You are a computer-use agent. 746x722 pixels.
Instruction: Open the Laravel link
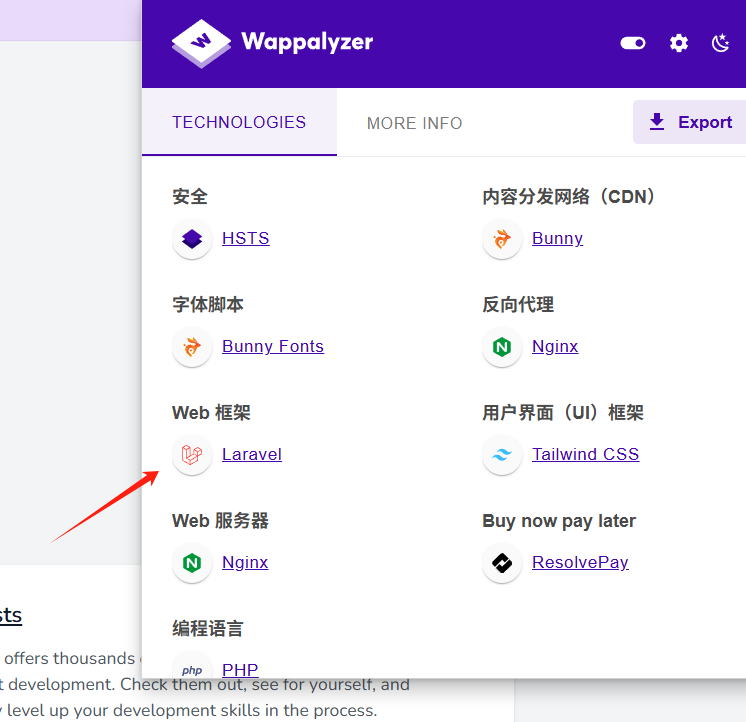coord(252,454)
